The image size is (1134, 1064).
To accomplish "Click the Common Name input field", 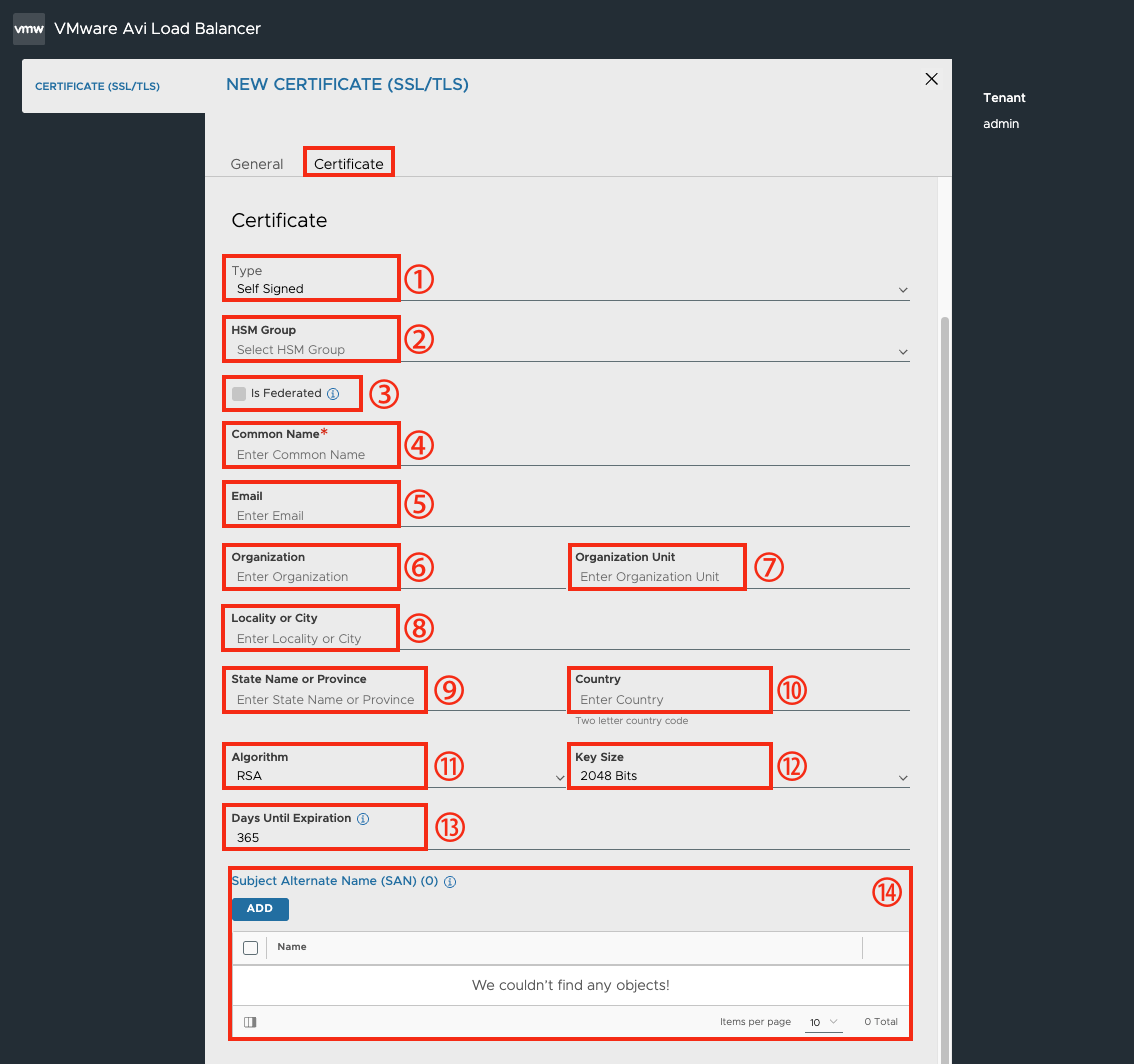I will (x=570, y=455).
